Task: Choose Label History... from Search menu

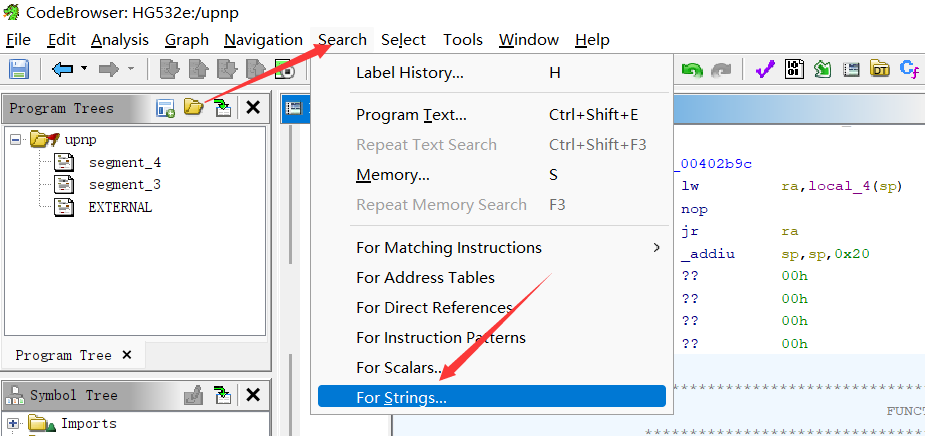Action: 492,73
